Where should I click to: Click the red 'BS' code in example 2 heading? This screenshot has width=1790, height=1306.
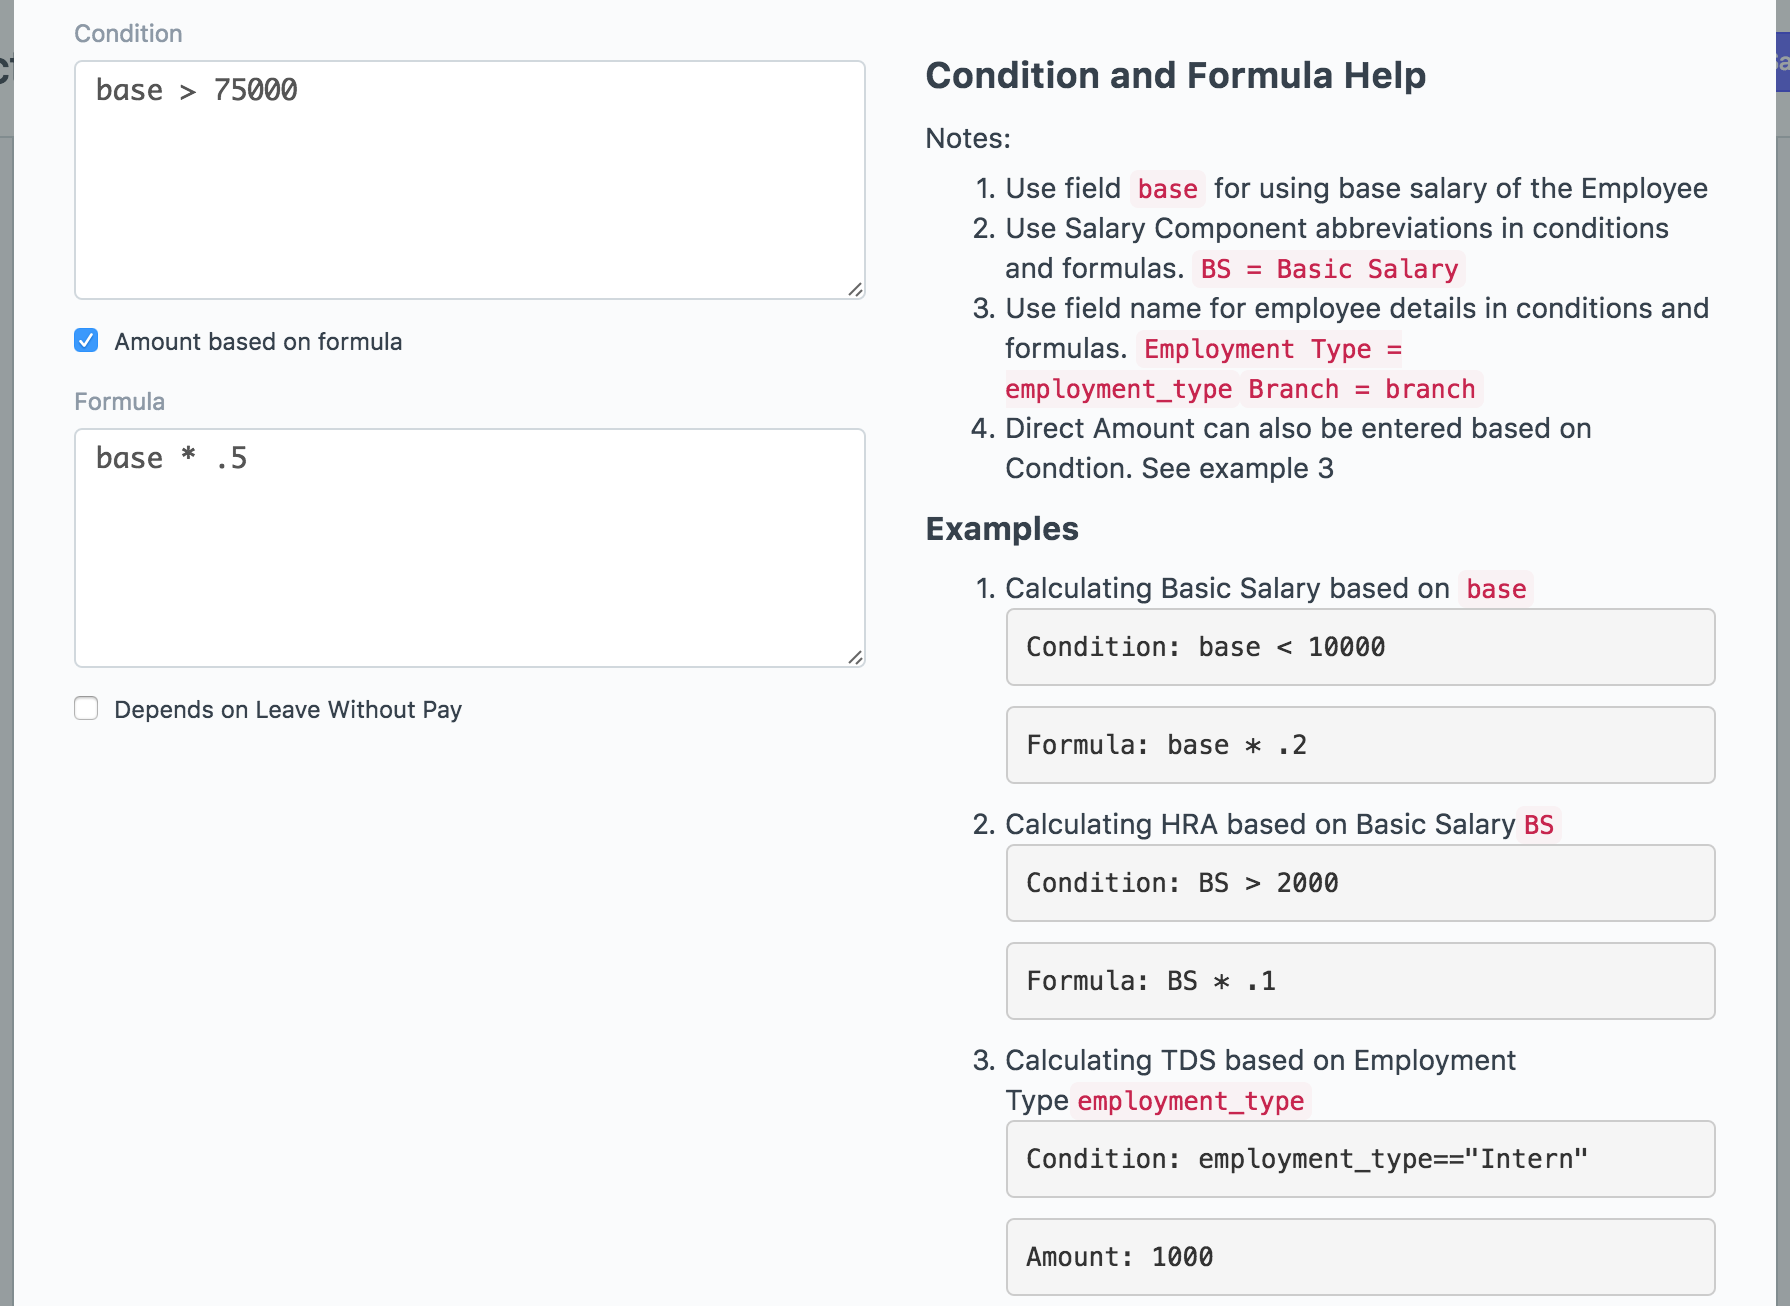tap(1538, 825)
